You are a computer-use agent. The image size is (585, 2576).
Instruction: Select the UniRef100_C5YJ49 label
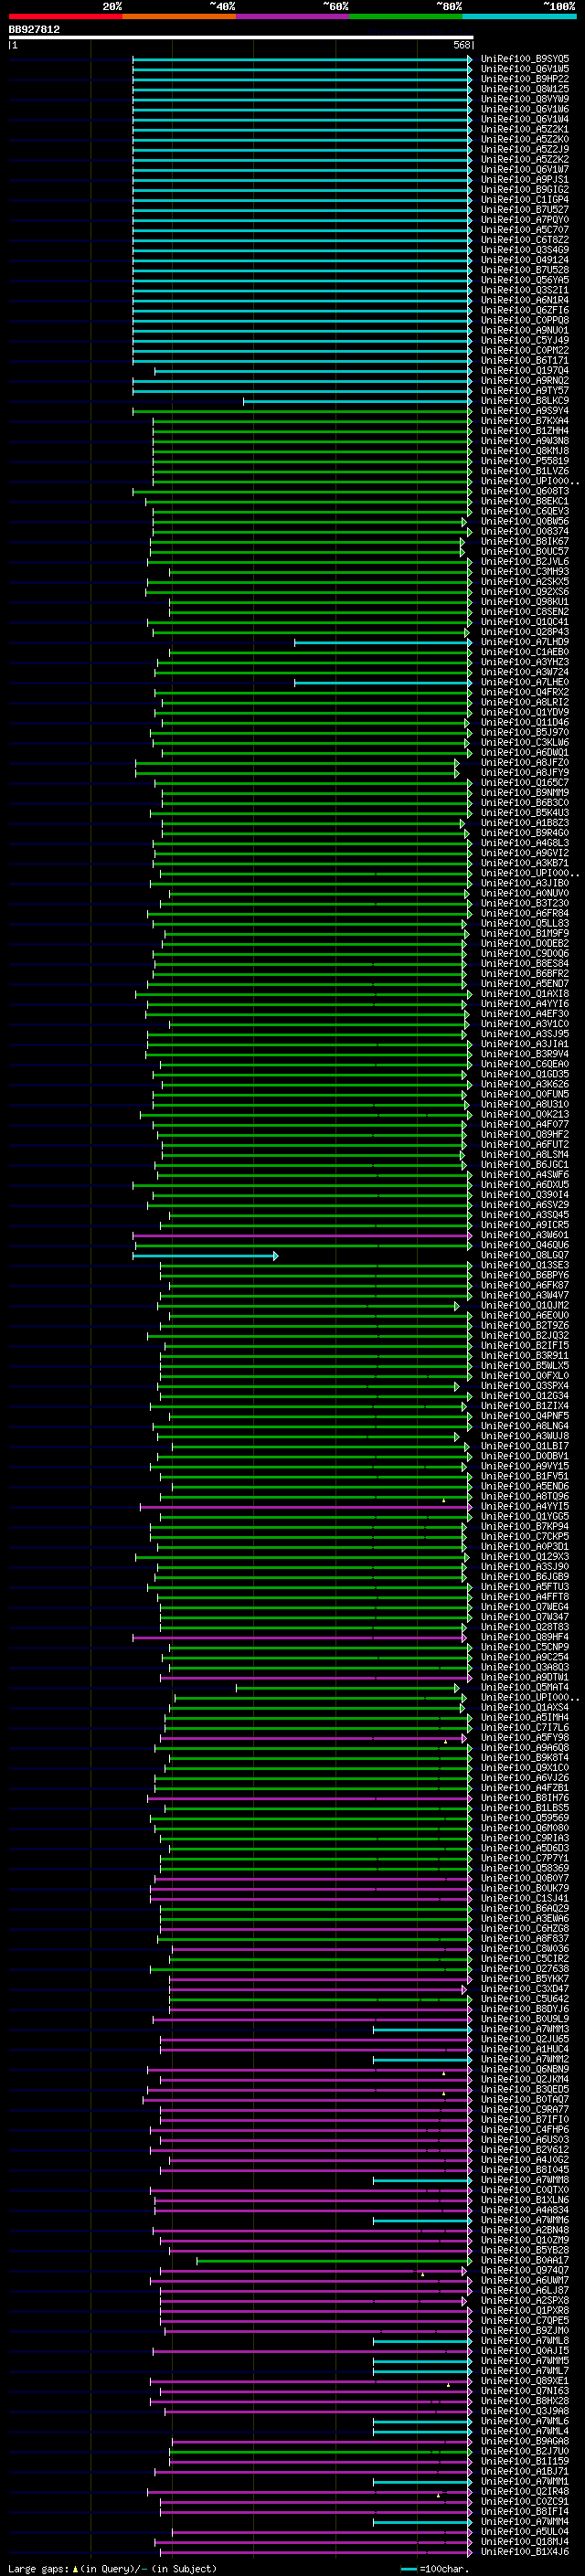(x=525, y=340)
